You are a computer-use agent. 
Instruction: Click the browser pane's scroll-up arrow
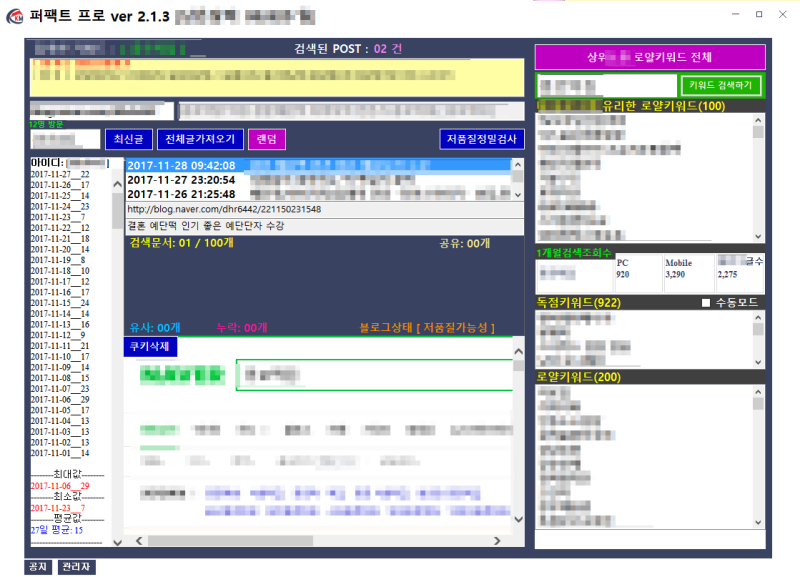[x=518, y=352]
